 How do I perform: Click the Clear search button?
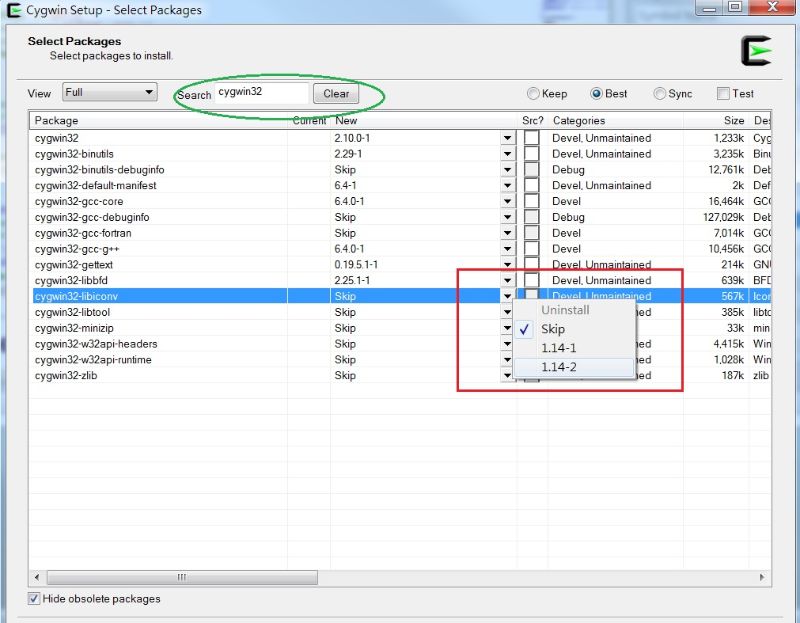coord(336,93)
